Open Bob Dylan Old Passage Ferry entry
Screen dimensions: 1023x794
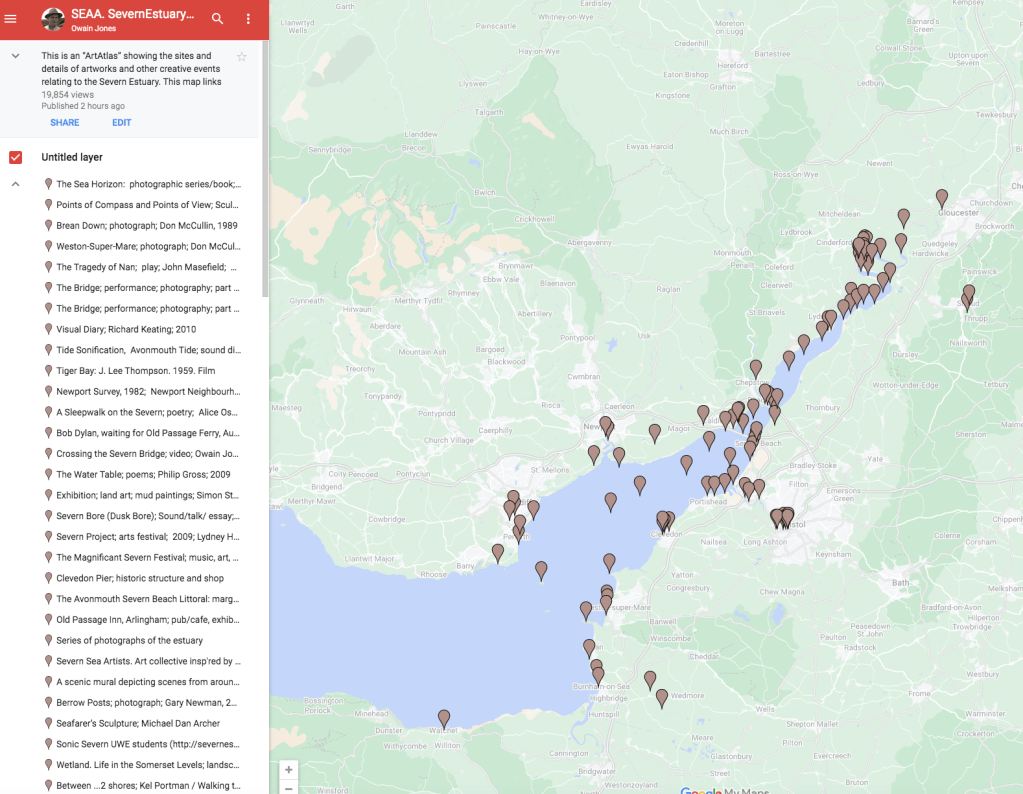[147, 433]
